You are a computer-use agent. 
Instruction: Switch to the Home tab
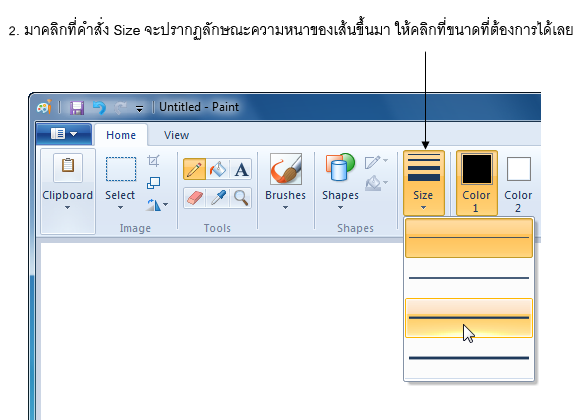click(x=121, y=135)
